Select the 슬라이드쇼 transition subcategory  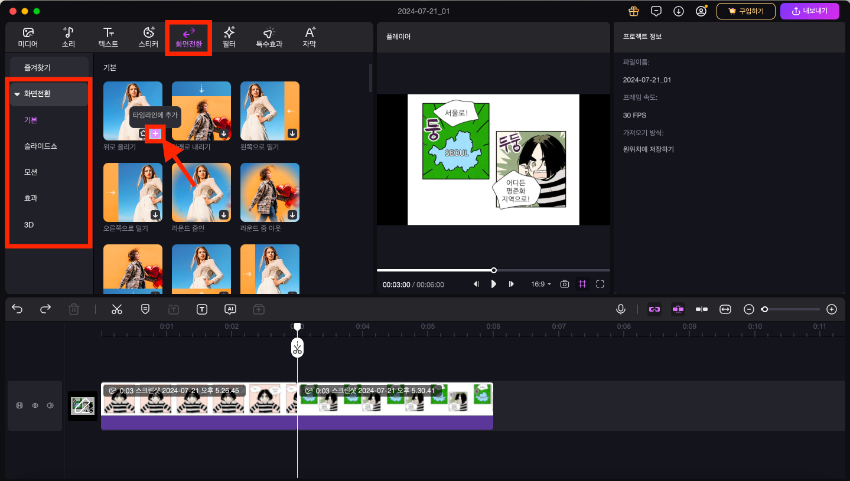coord(39,145)
